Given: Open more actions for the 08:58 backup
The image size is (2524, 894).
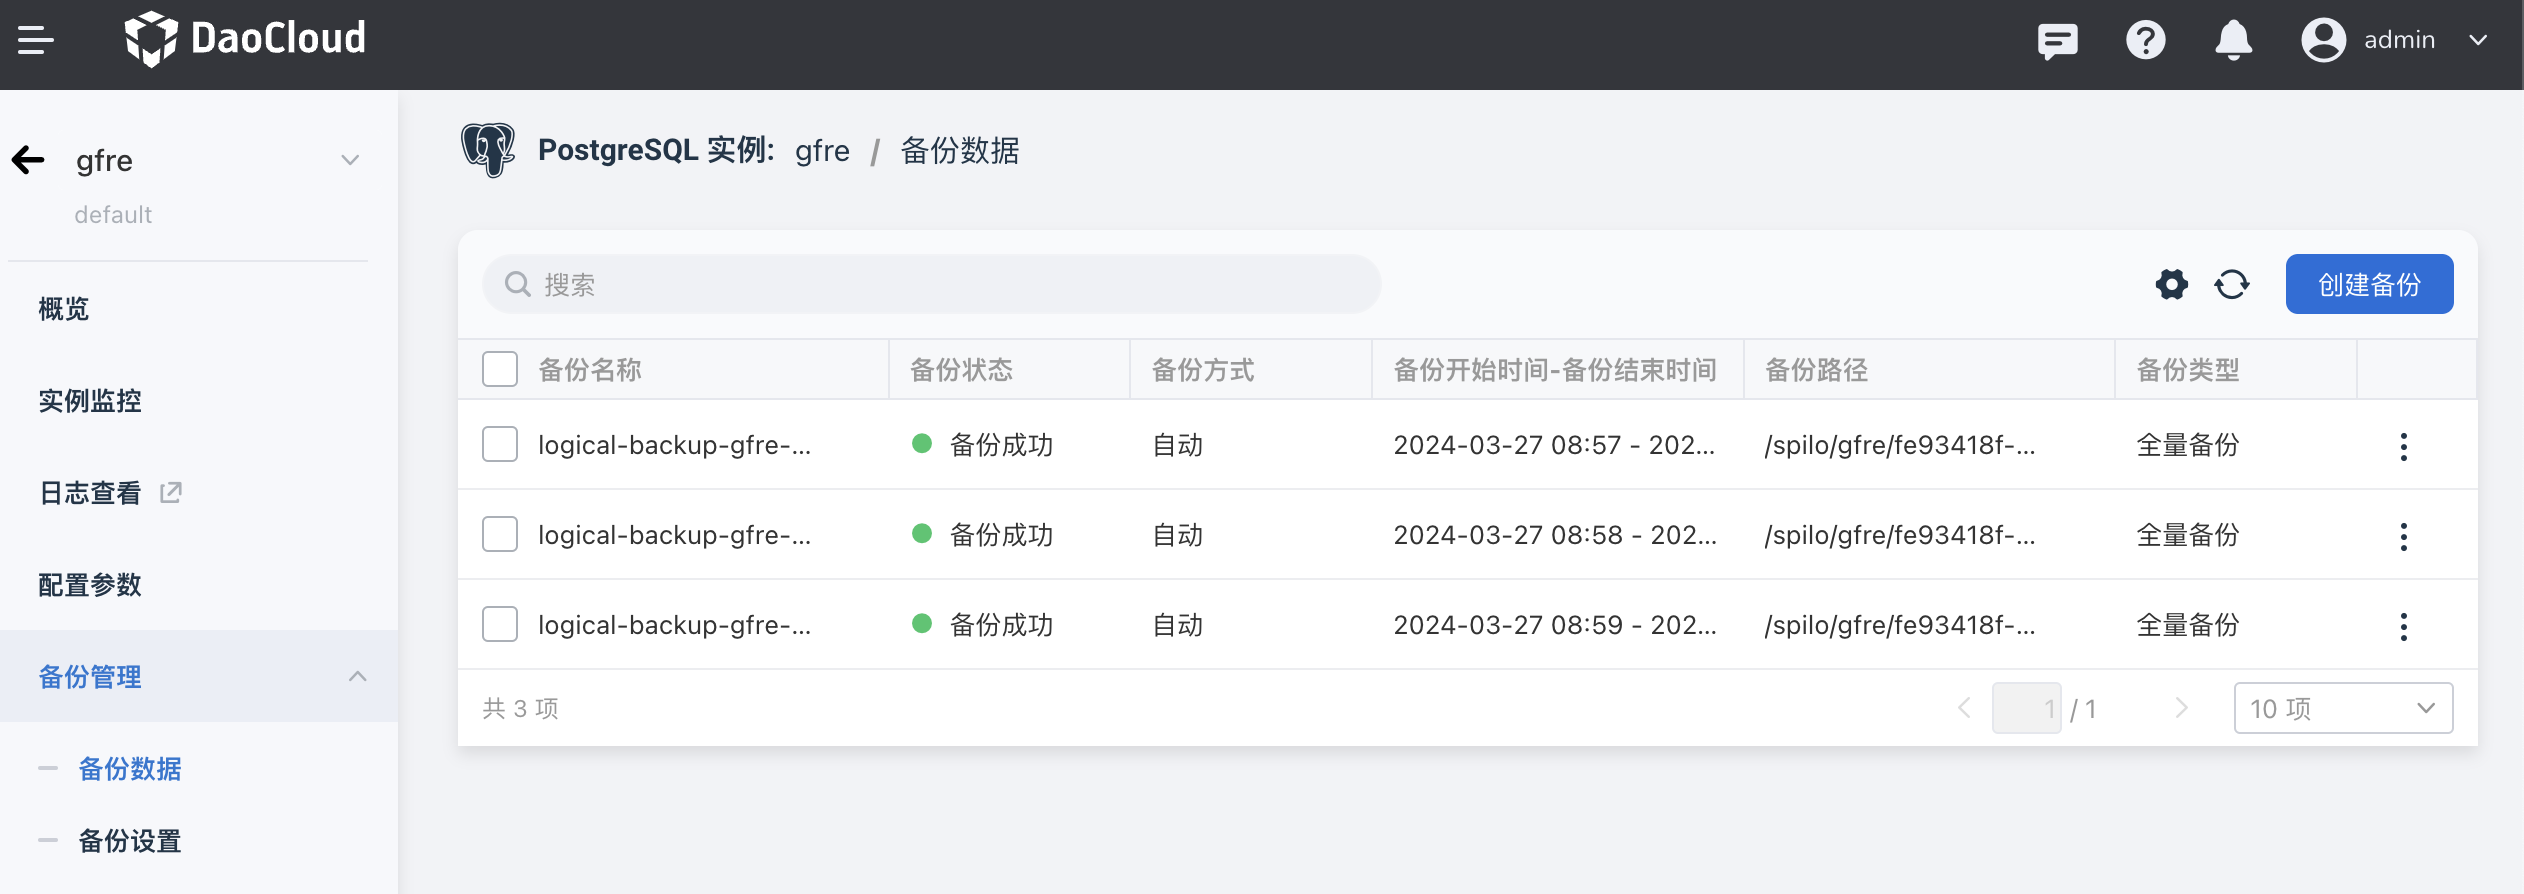Looking at the screenshot, I should pyautogui.click(x=2404, y=536).
